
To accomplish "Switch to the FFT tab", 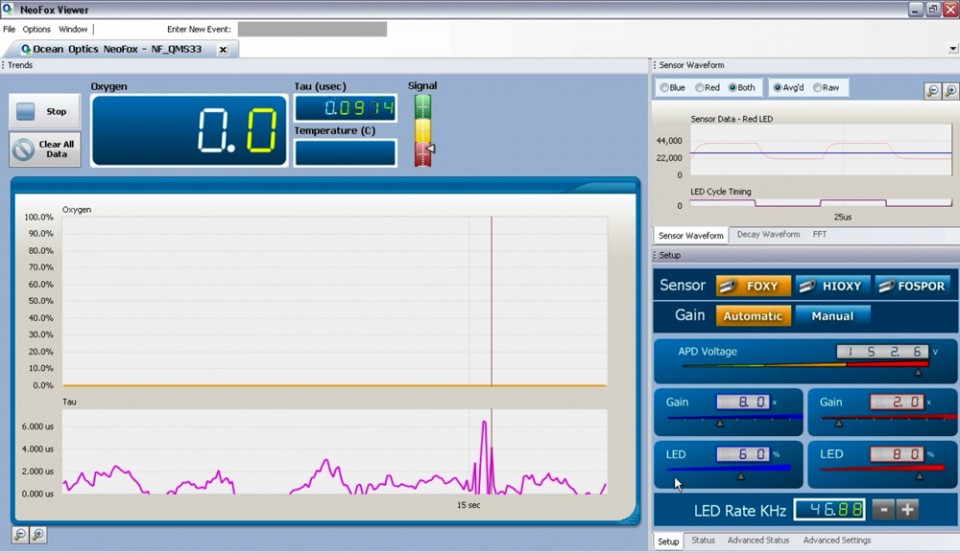I will [x=820, y=234].
